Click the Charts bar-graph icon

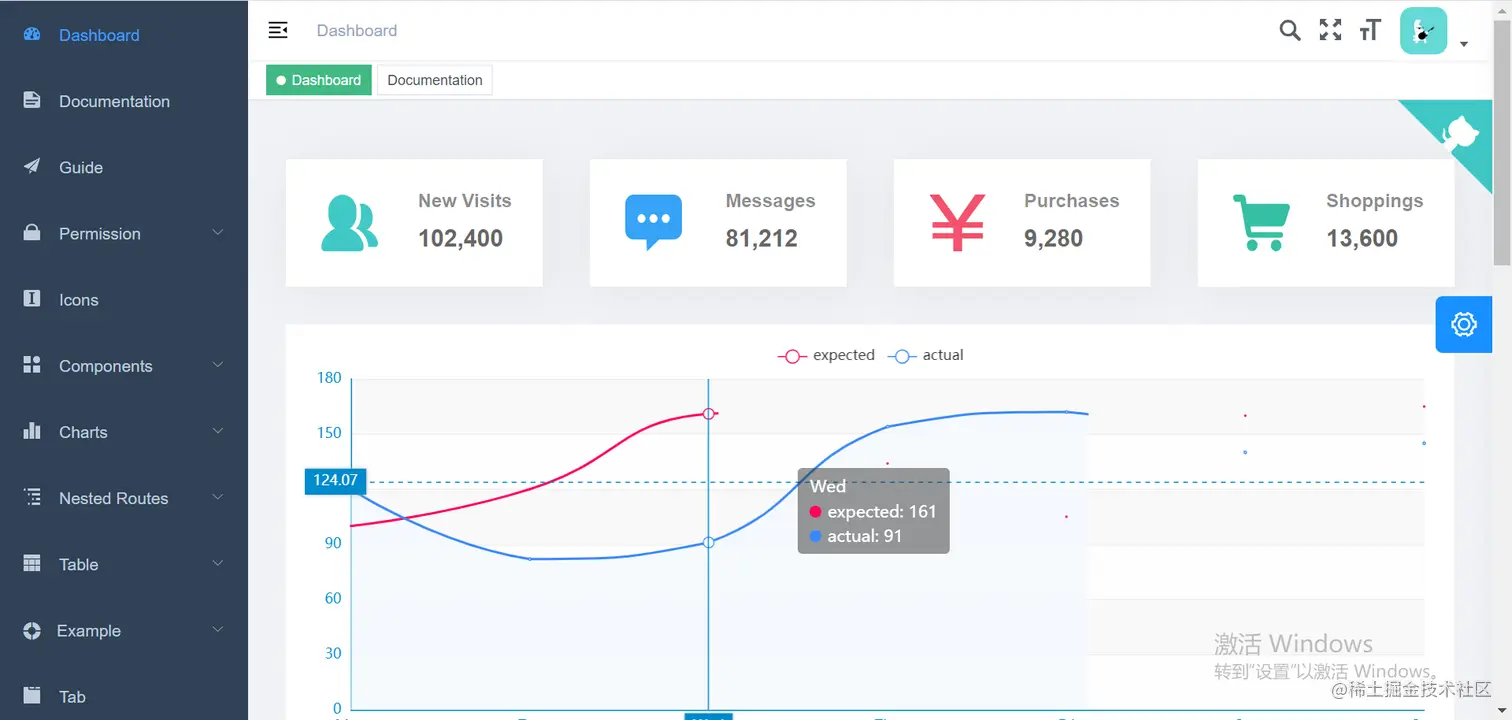[x=31, y=431]
